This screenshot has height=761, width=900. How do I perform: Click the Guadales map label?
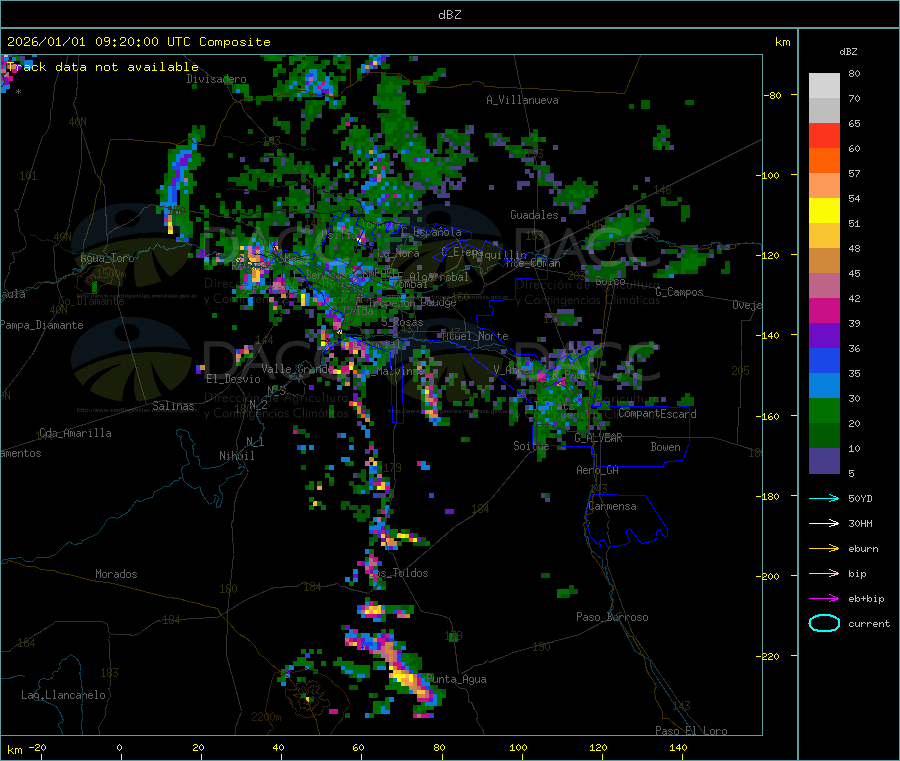534,215
